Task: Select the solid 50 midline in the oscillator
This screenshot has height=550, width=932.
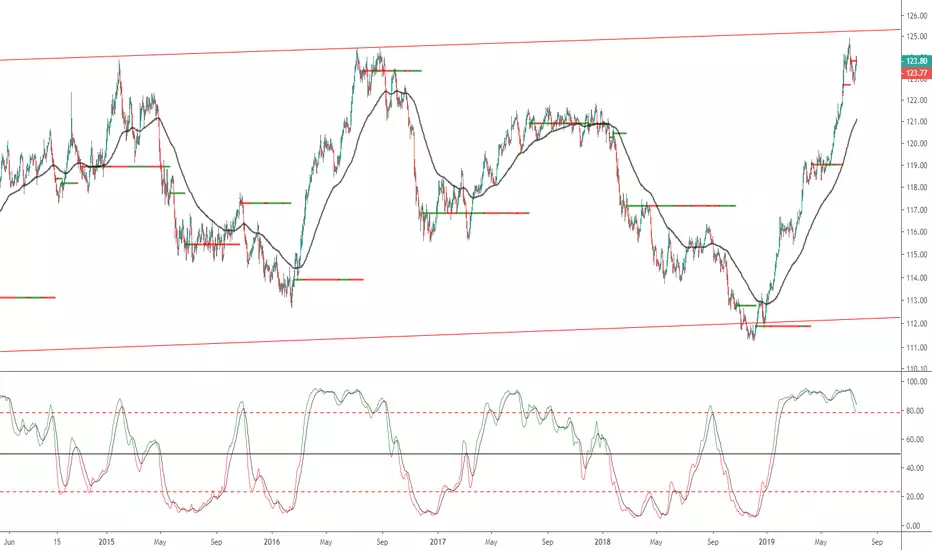Action: [x=451, y=454]
